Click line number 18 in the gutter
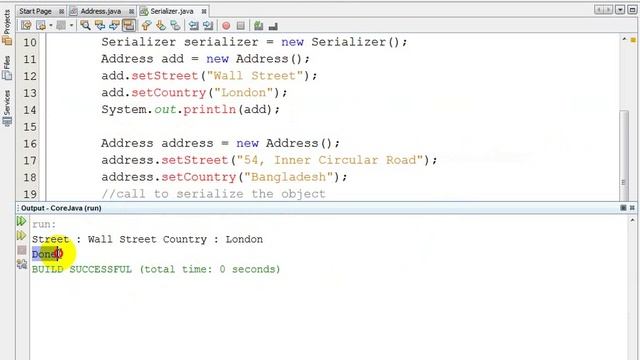This screenshot has width=640, height=360. click(x=30, y=178)
